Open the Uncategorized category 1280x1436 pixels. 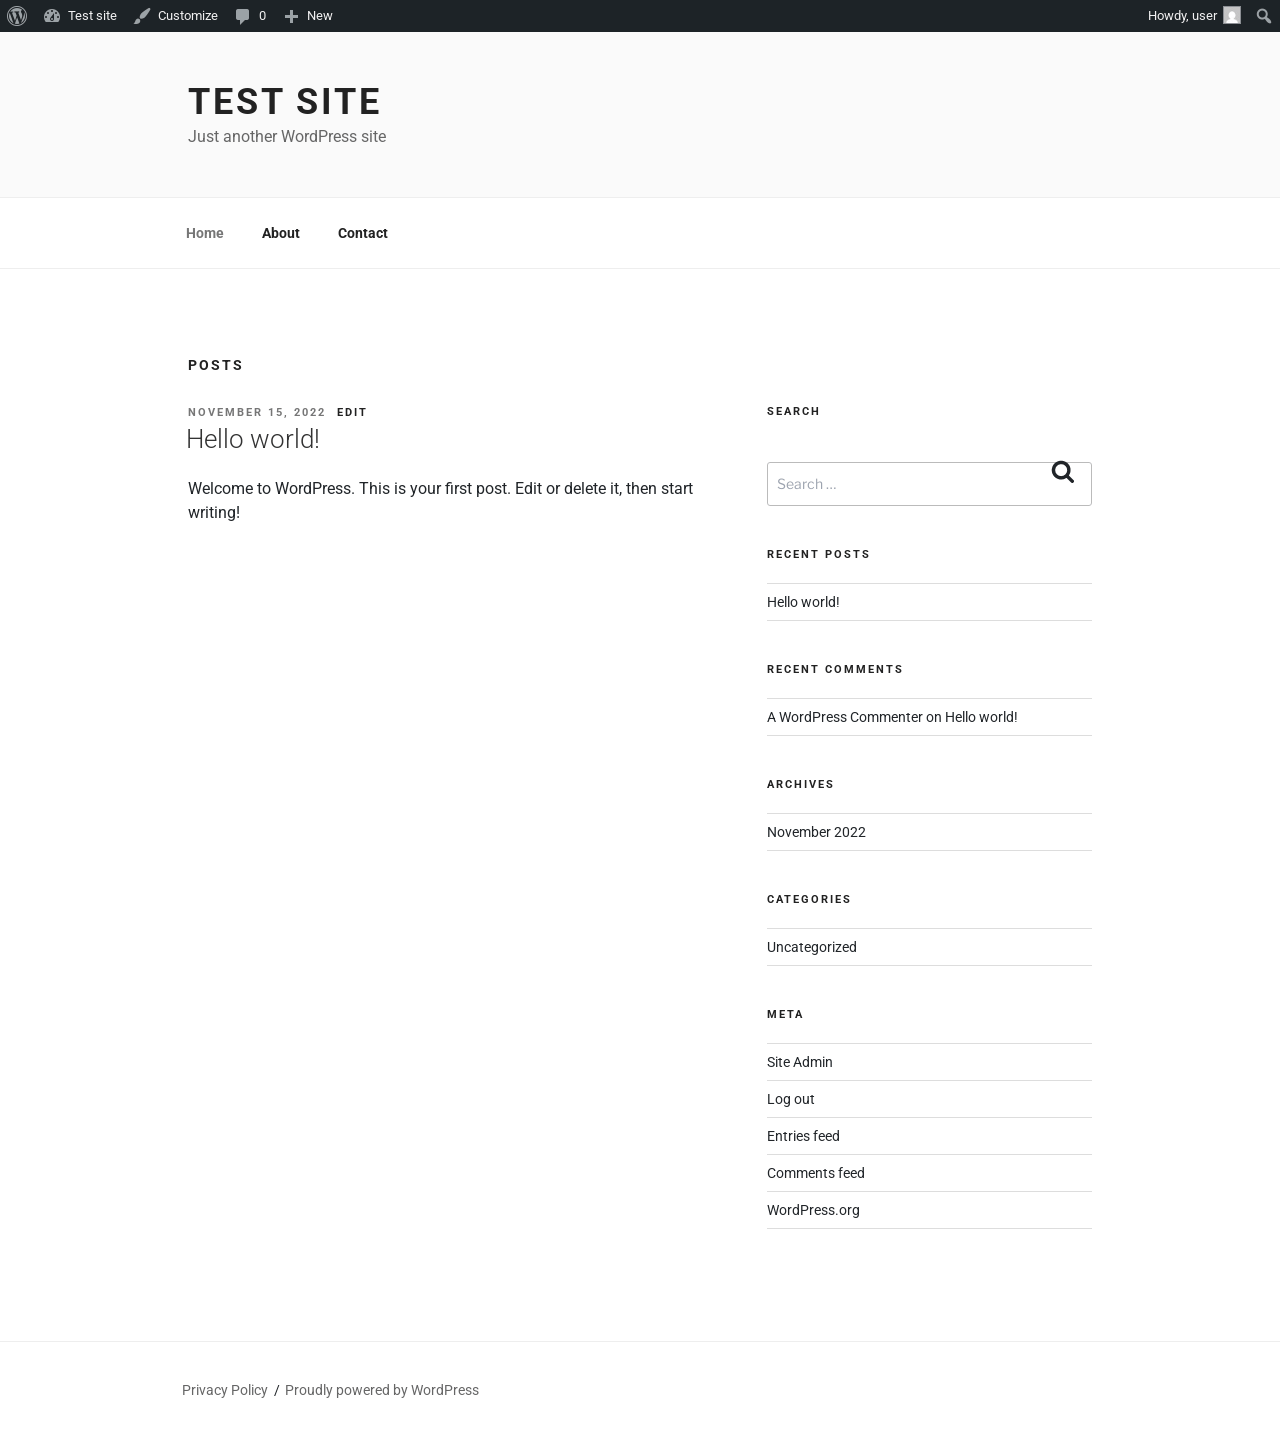pos(812,947)
